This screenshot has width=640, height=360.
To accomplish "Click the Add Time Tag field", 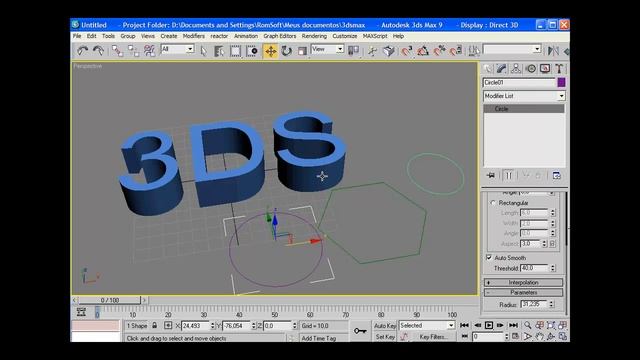I will pos(324,338).
